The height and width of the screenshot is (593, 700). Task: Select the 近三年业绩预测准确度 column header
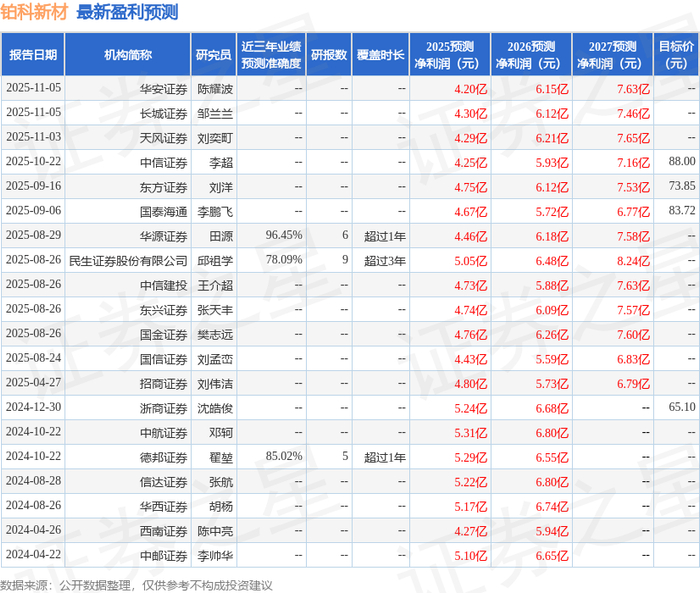(x=271, y=54)
